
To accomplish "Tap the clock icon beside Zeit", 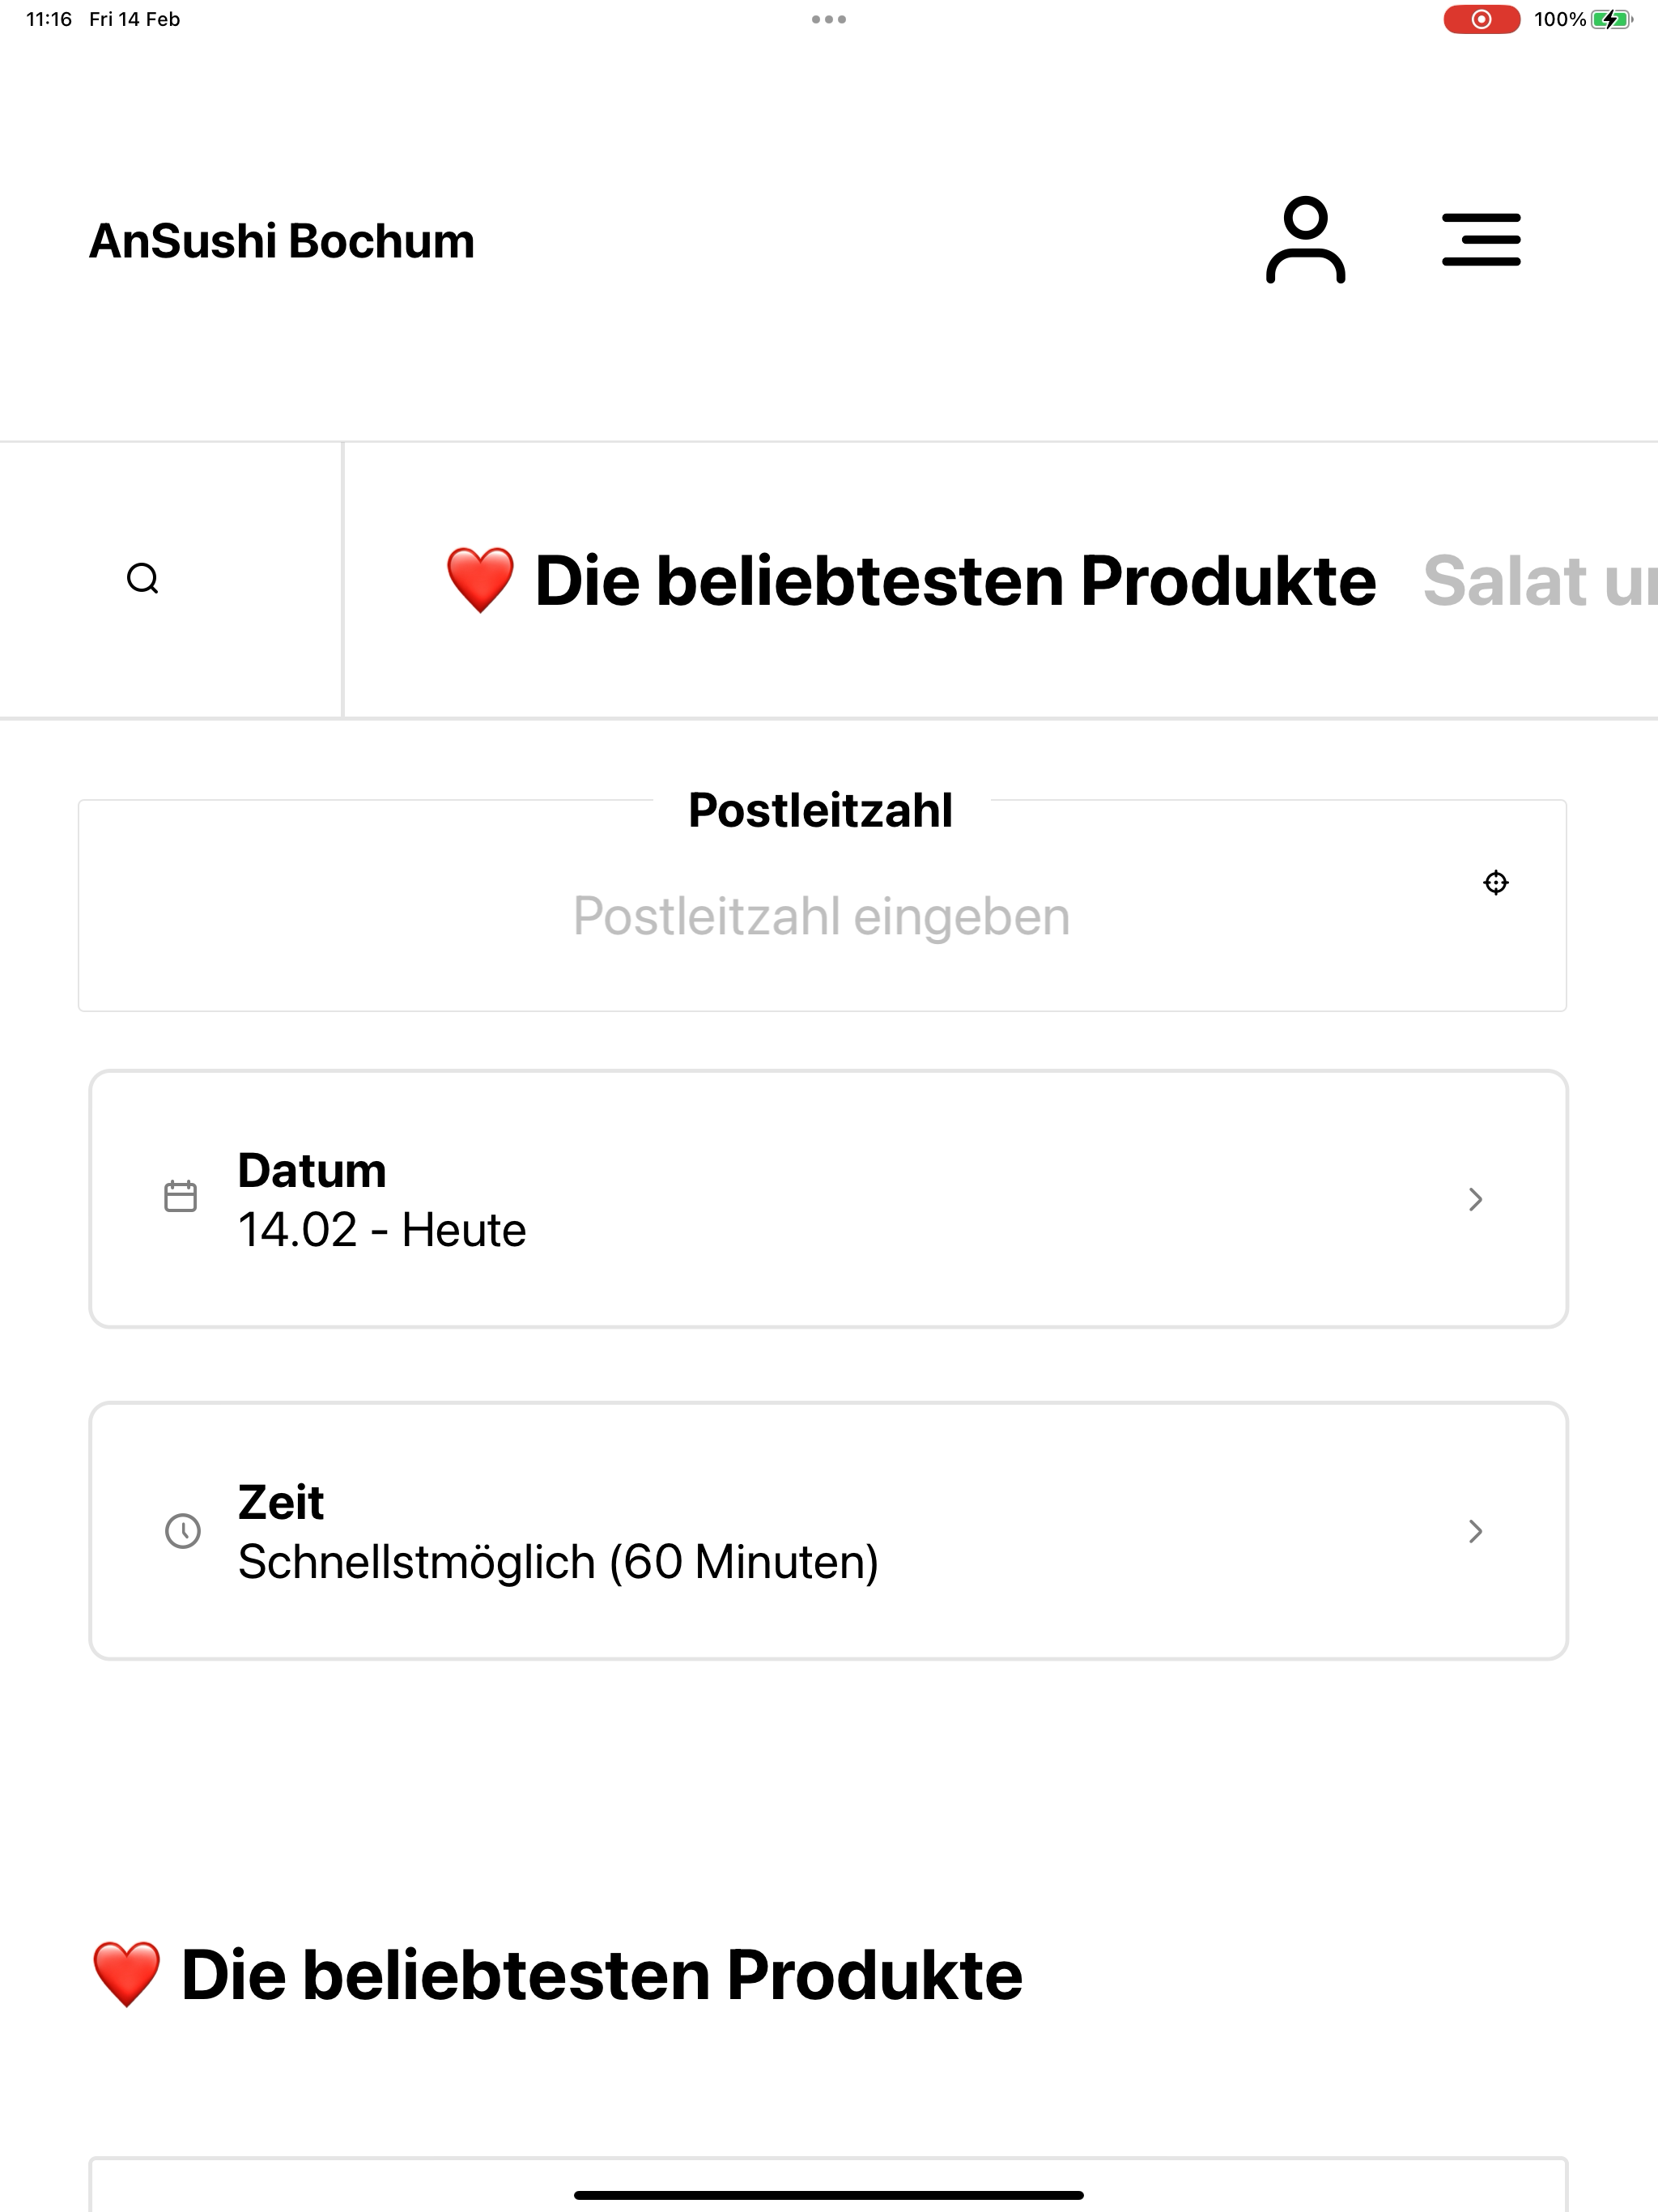I will pos(182,1530).
